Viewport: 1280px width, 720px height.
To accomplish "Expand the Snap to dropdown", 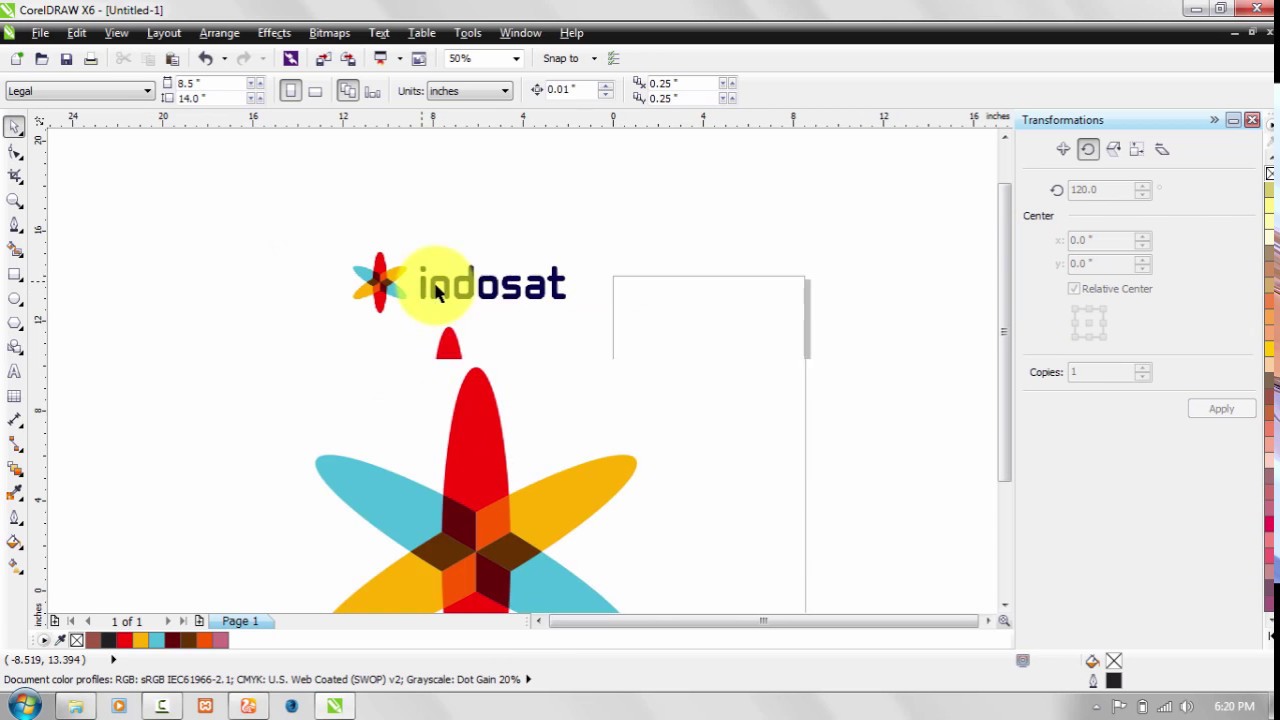I will 593,59.
